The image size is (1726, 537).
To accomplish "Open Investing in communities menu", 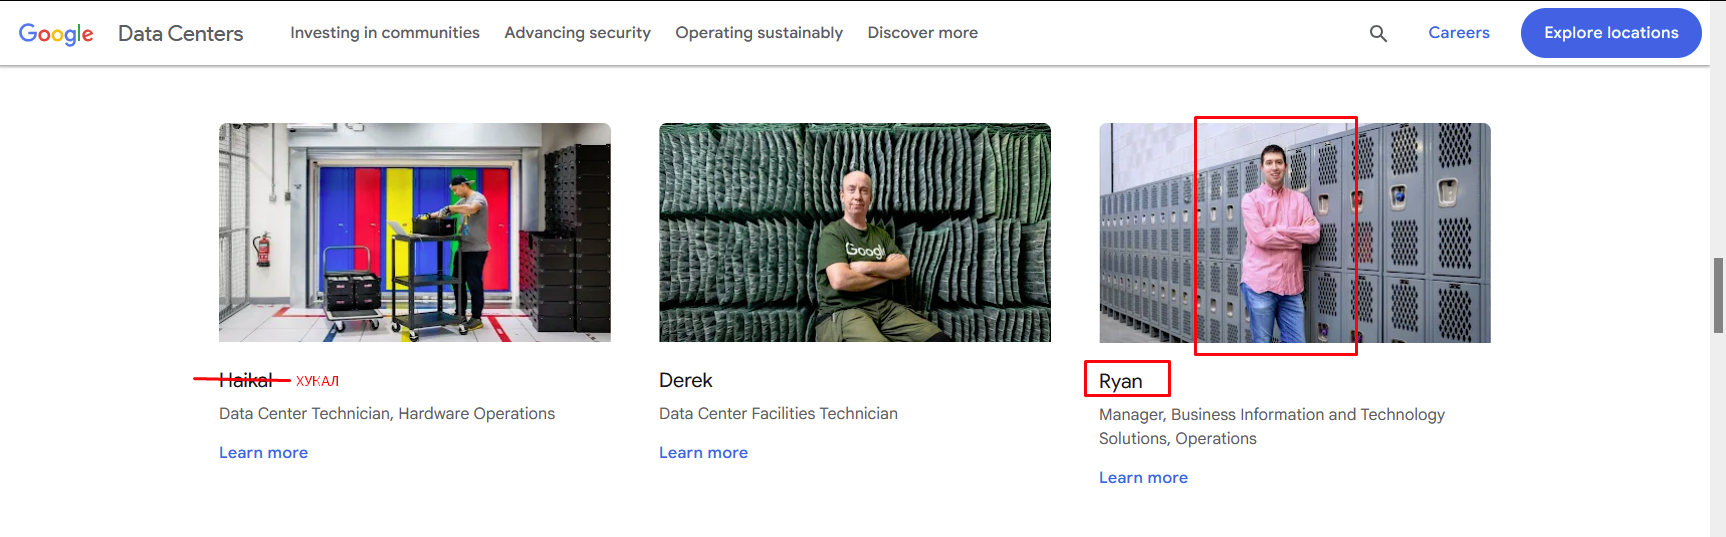I will click(385, 33).
